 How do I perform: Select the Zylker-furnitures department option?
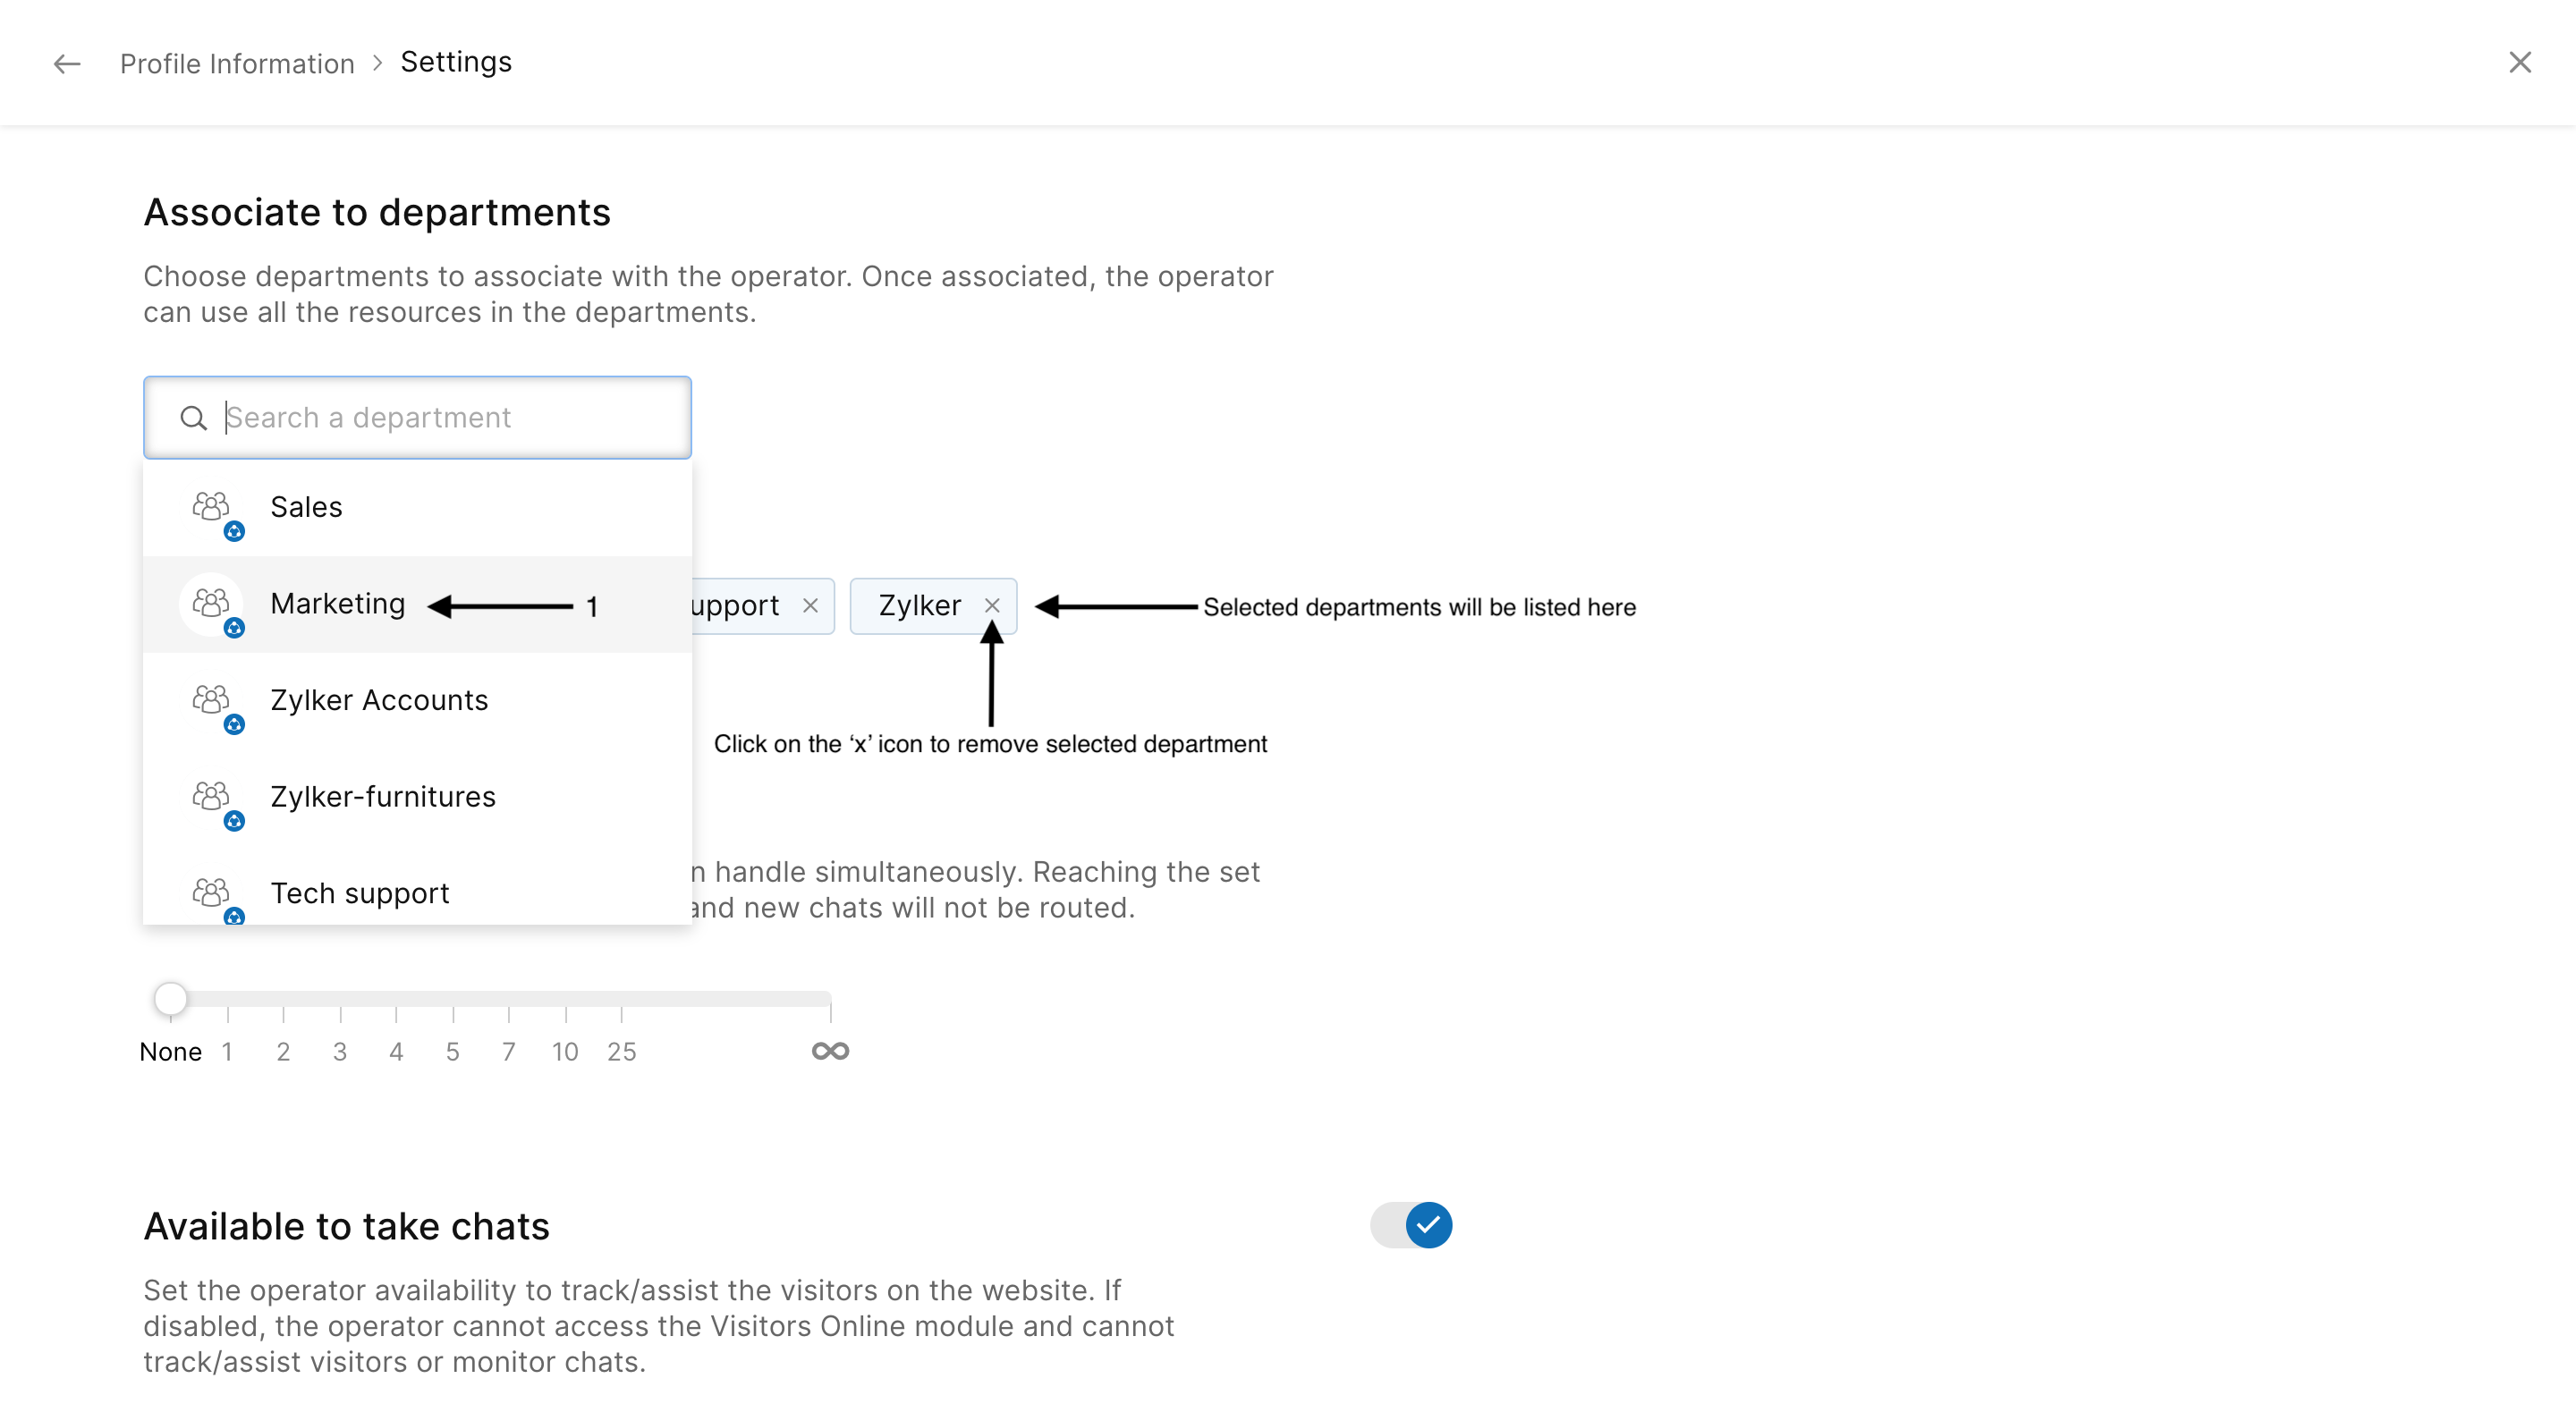[x=383, y=797]
